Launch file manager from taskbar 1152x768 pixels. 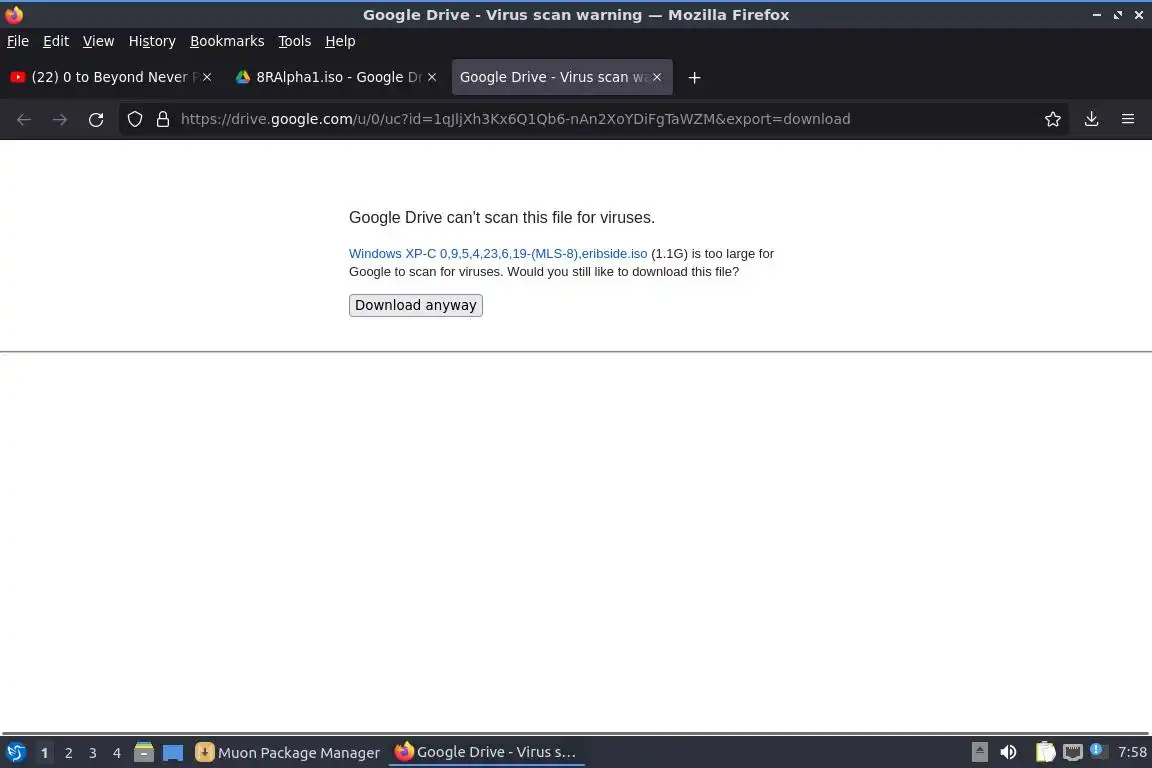pos(143,752)
